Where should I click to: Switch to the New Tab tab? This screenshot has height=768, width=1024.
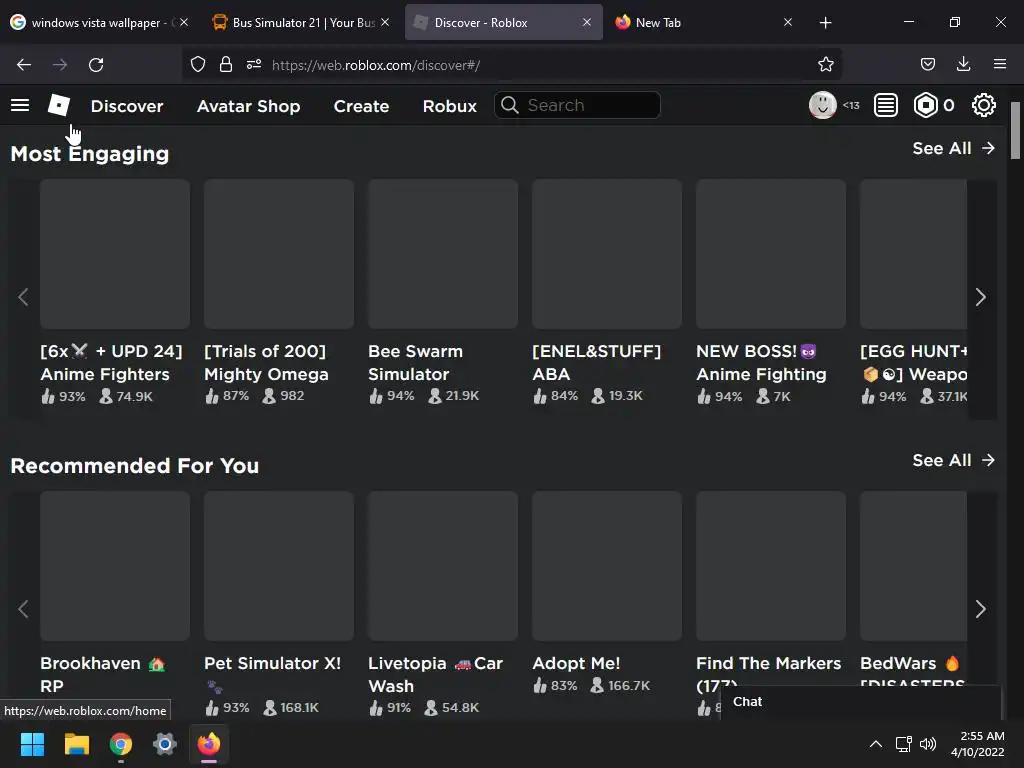pyautogui.click(x=702, y=23)
